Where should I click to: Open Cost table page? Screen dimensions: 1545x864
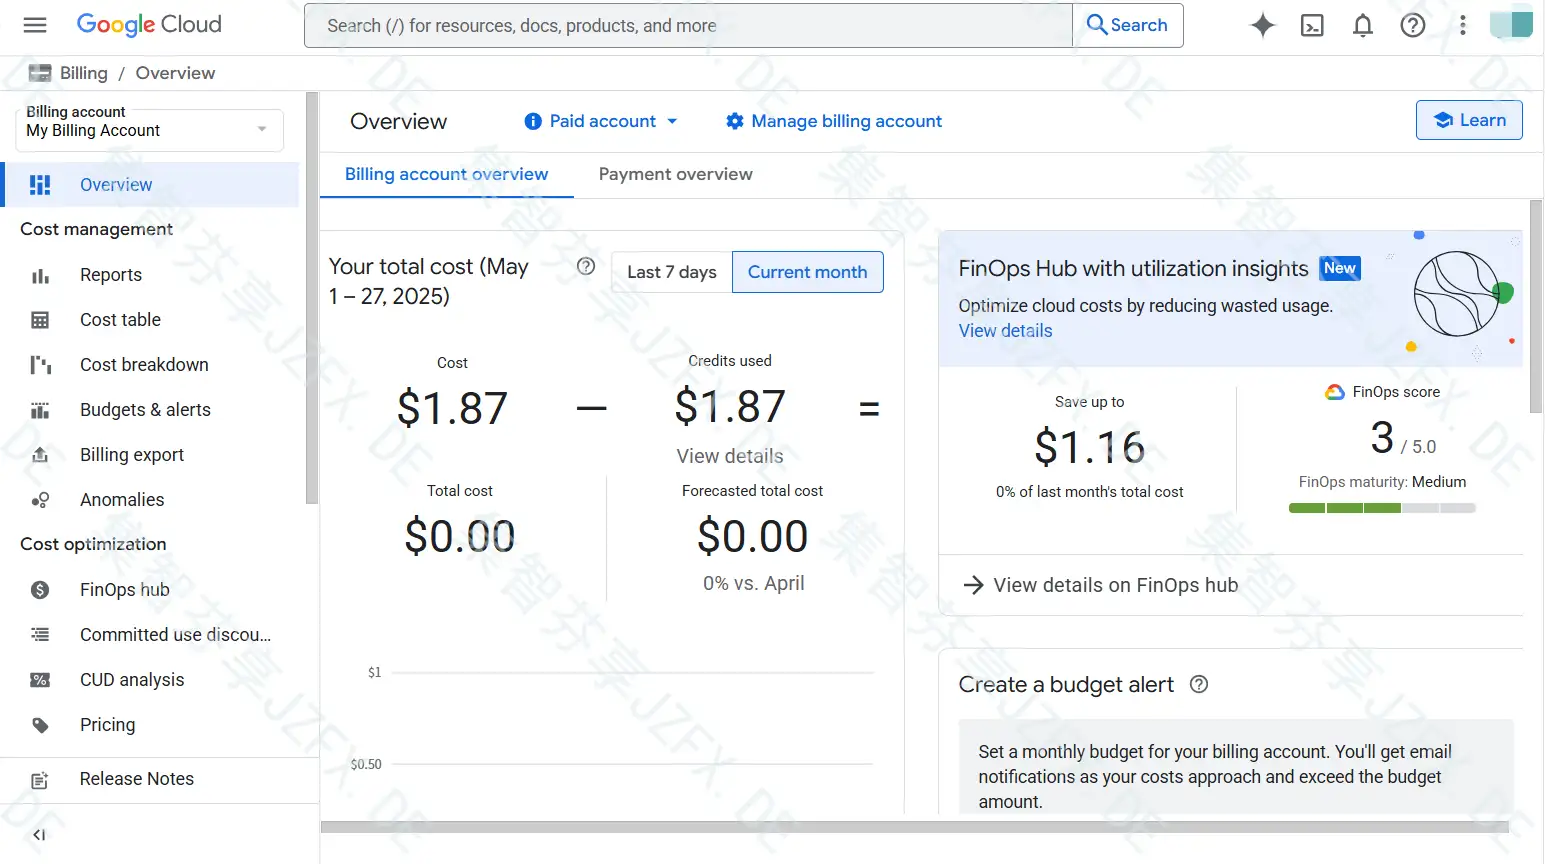120,320
